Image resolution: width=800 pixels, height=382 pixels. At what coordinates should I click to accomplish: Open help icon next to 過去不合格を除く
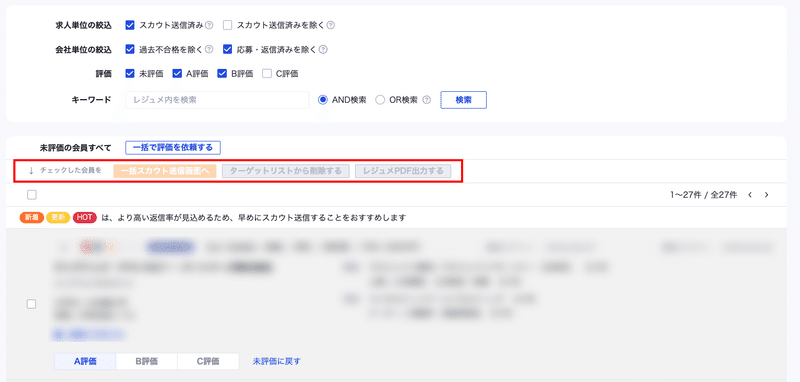[x=209, y=49]
